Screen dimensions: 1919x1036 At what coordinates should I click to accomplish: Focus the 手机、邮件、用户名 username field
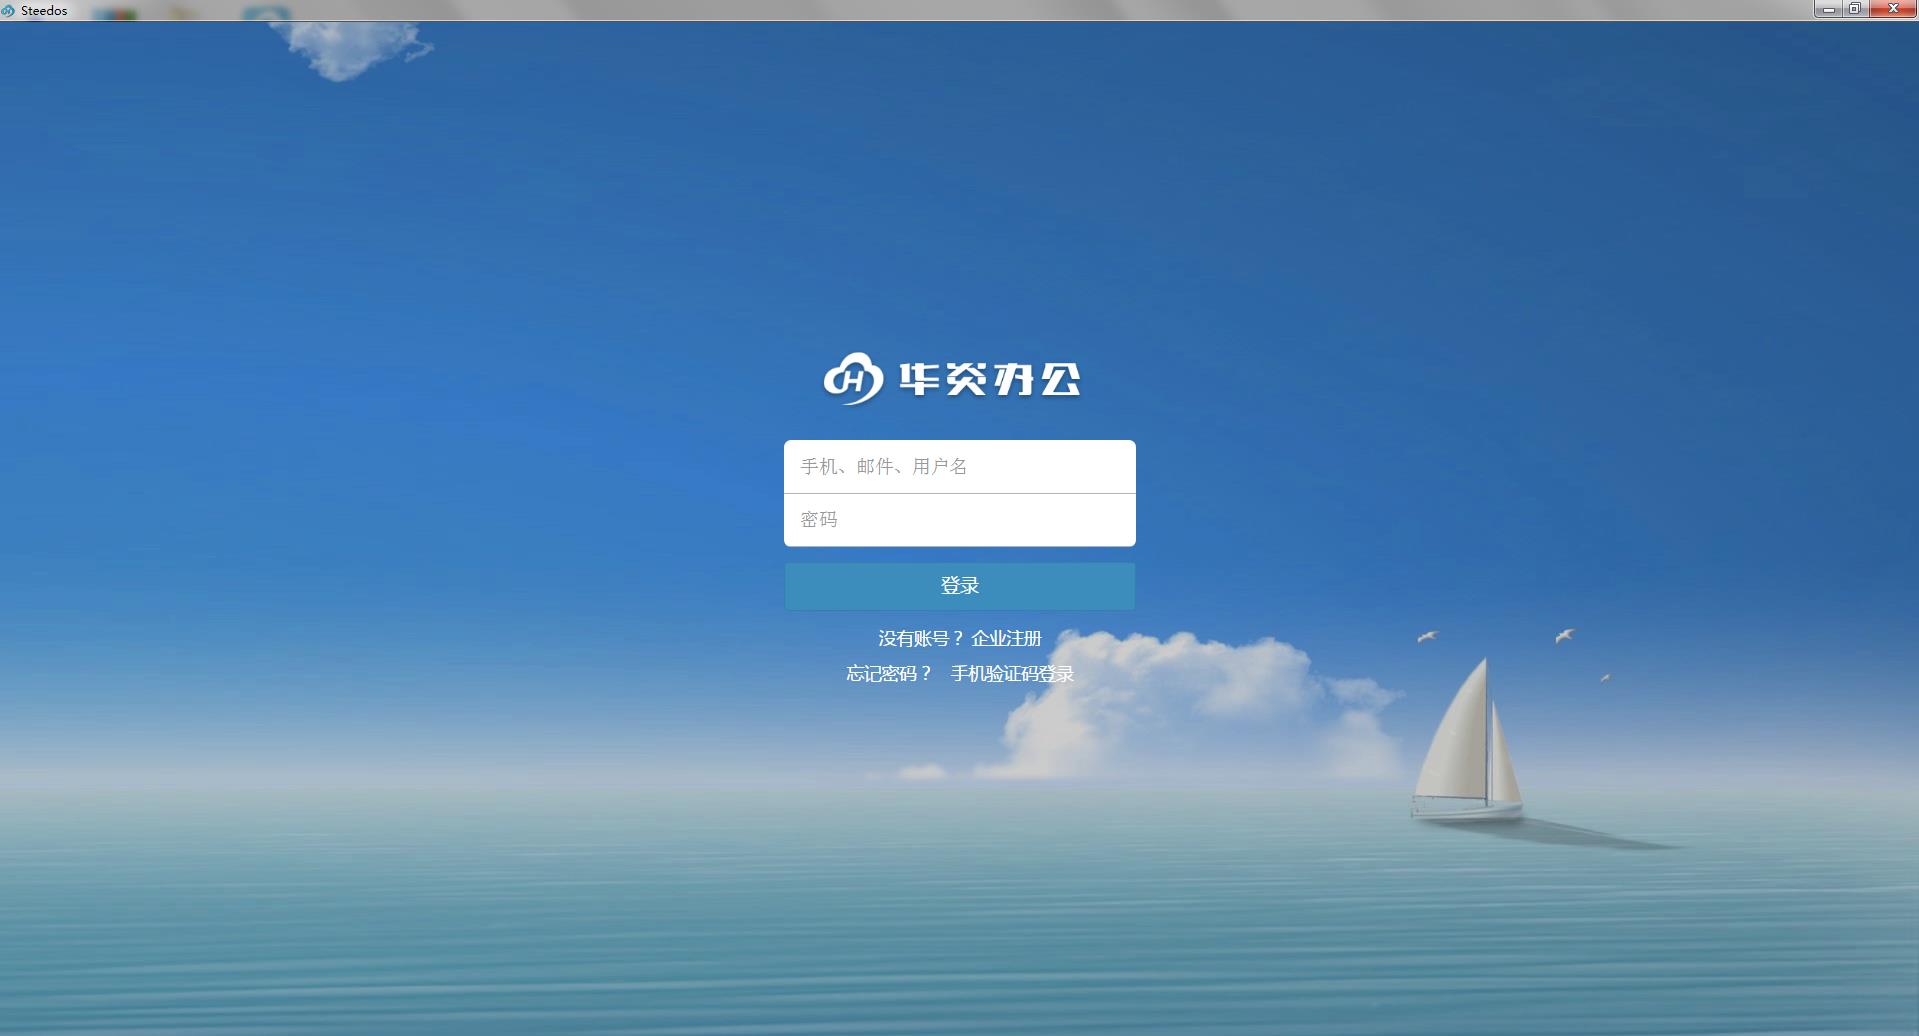pos(958,466)
